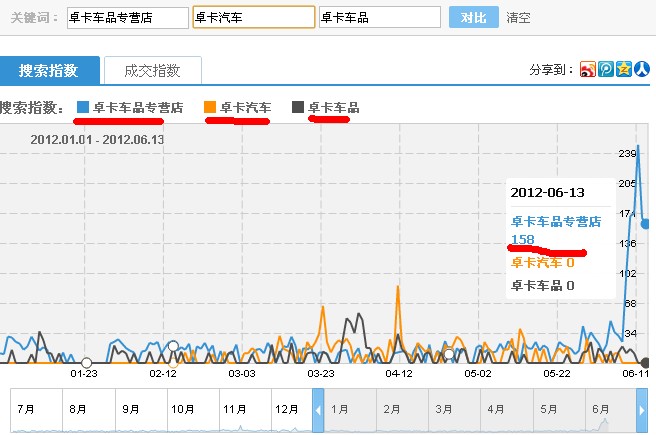Share to Qzone star icon
The width and height of the screenshot is (656, 435).
pos(623,69)
